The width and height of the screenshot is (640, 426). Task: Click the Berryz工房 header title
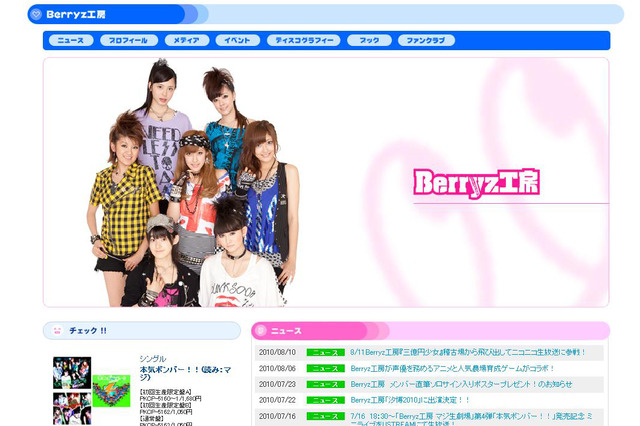coord(76,15)
